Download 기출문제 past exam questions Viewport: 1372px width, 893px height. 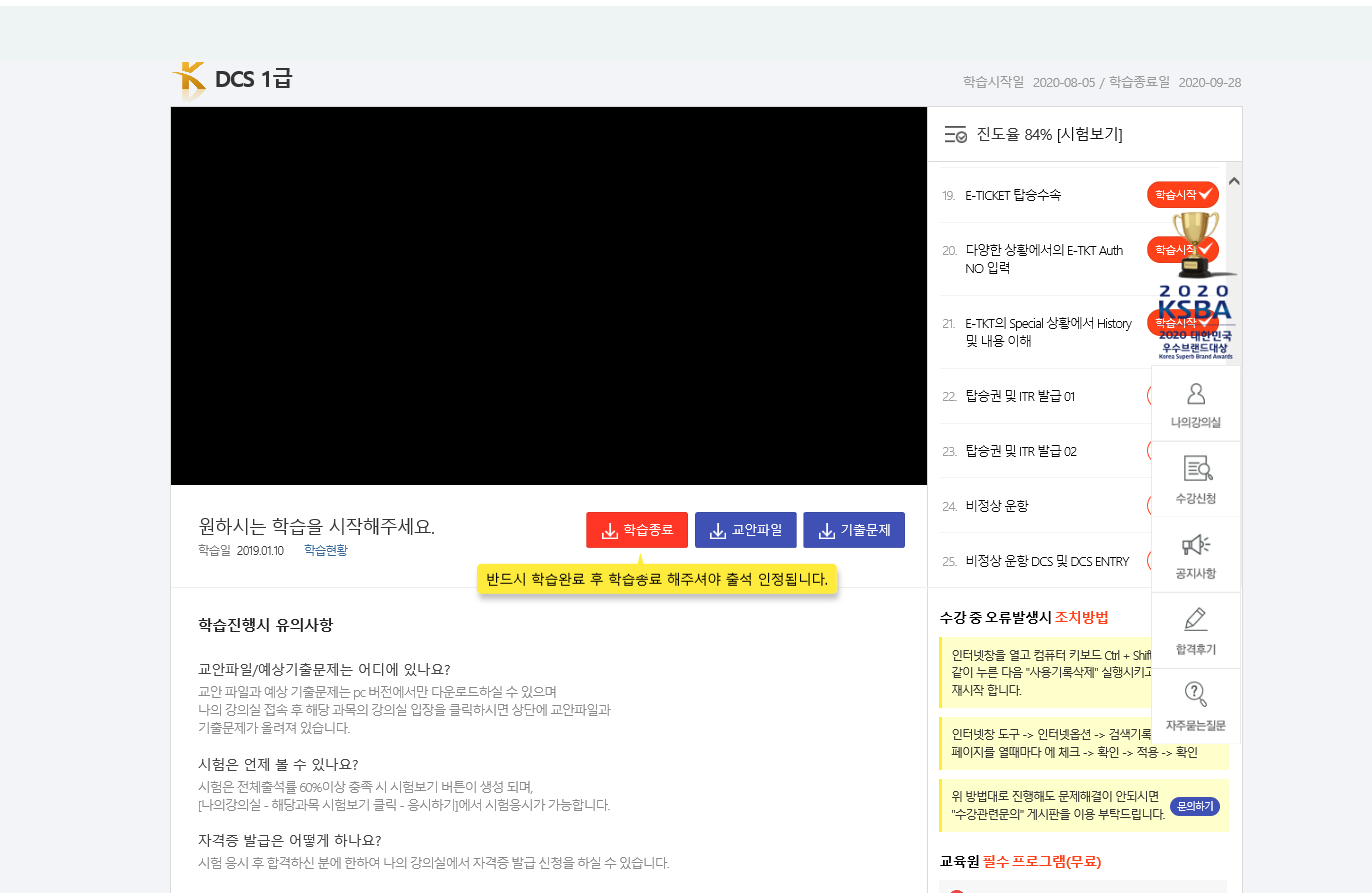point(854,530)
